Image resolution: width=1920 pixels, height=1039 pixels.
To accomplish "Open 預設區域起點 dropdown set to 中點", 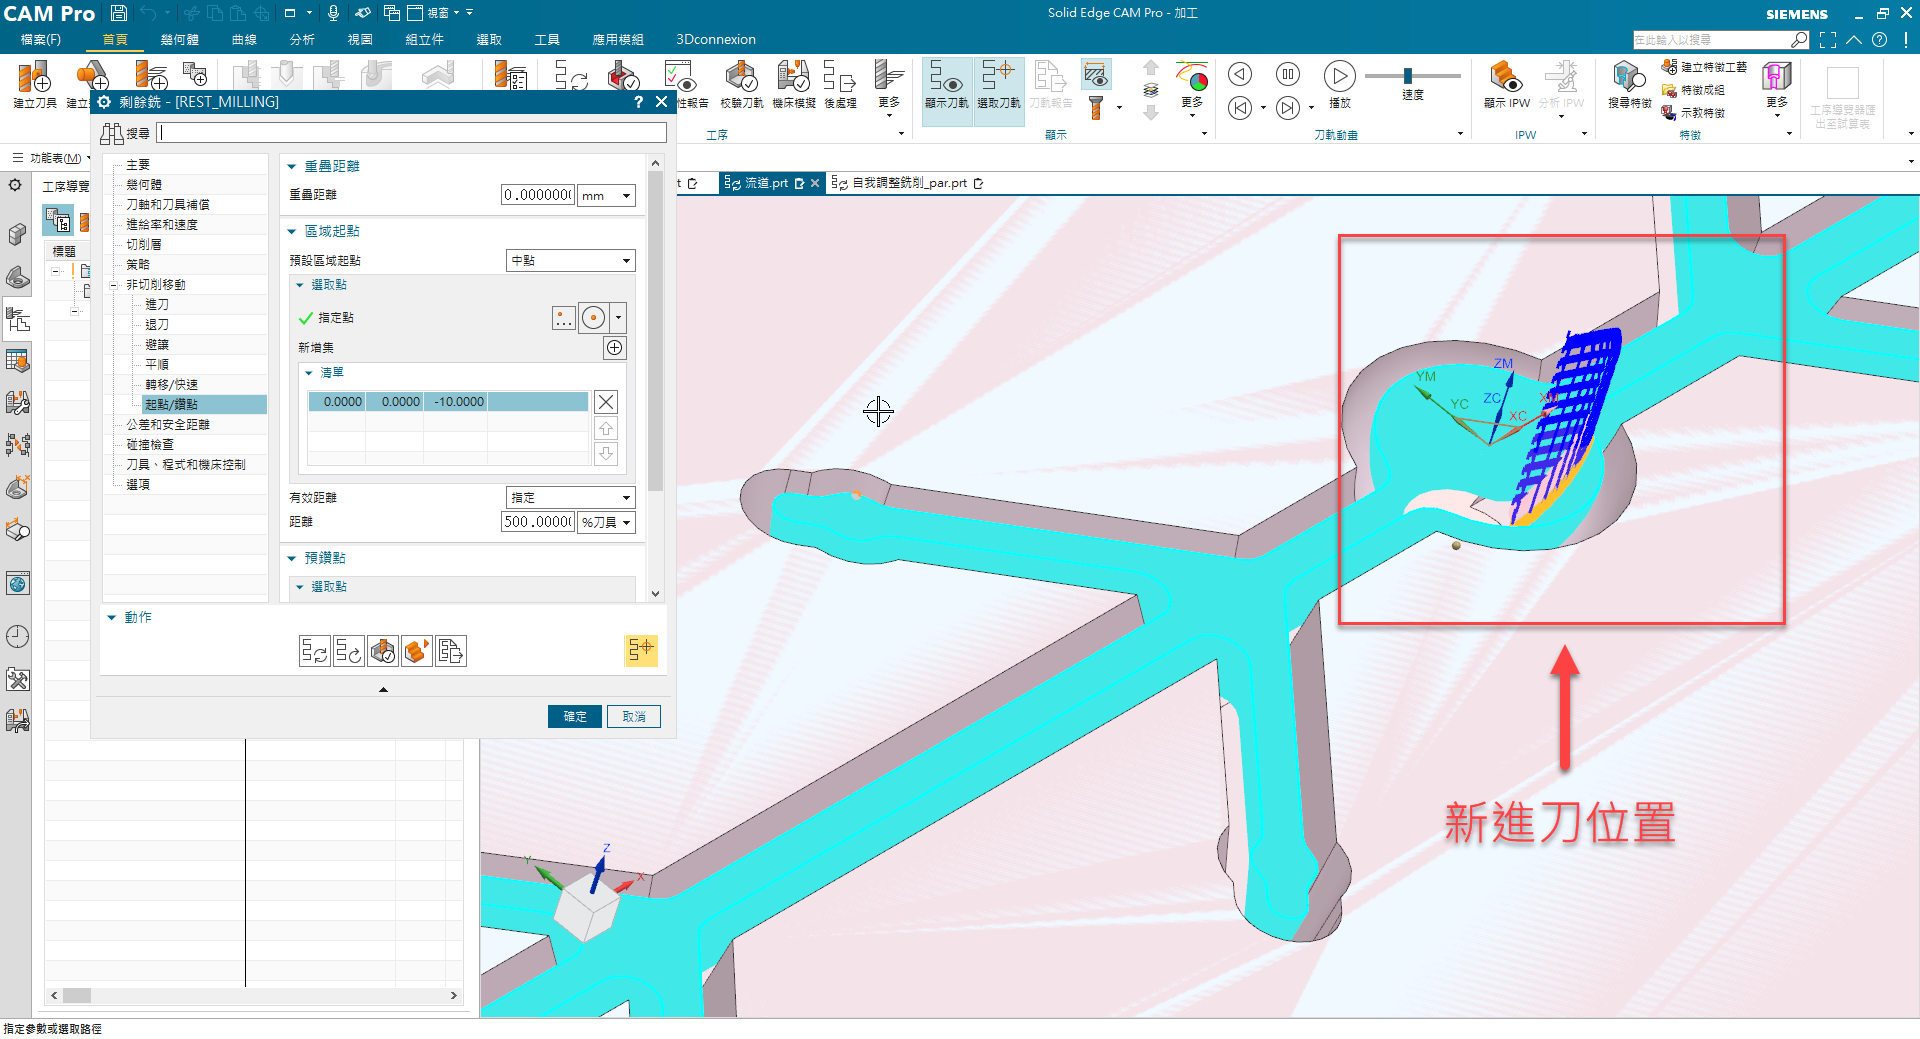I will [x=571, y=261].
